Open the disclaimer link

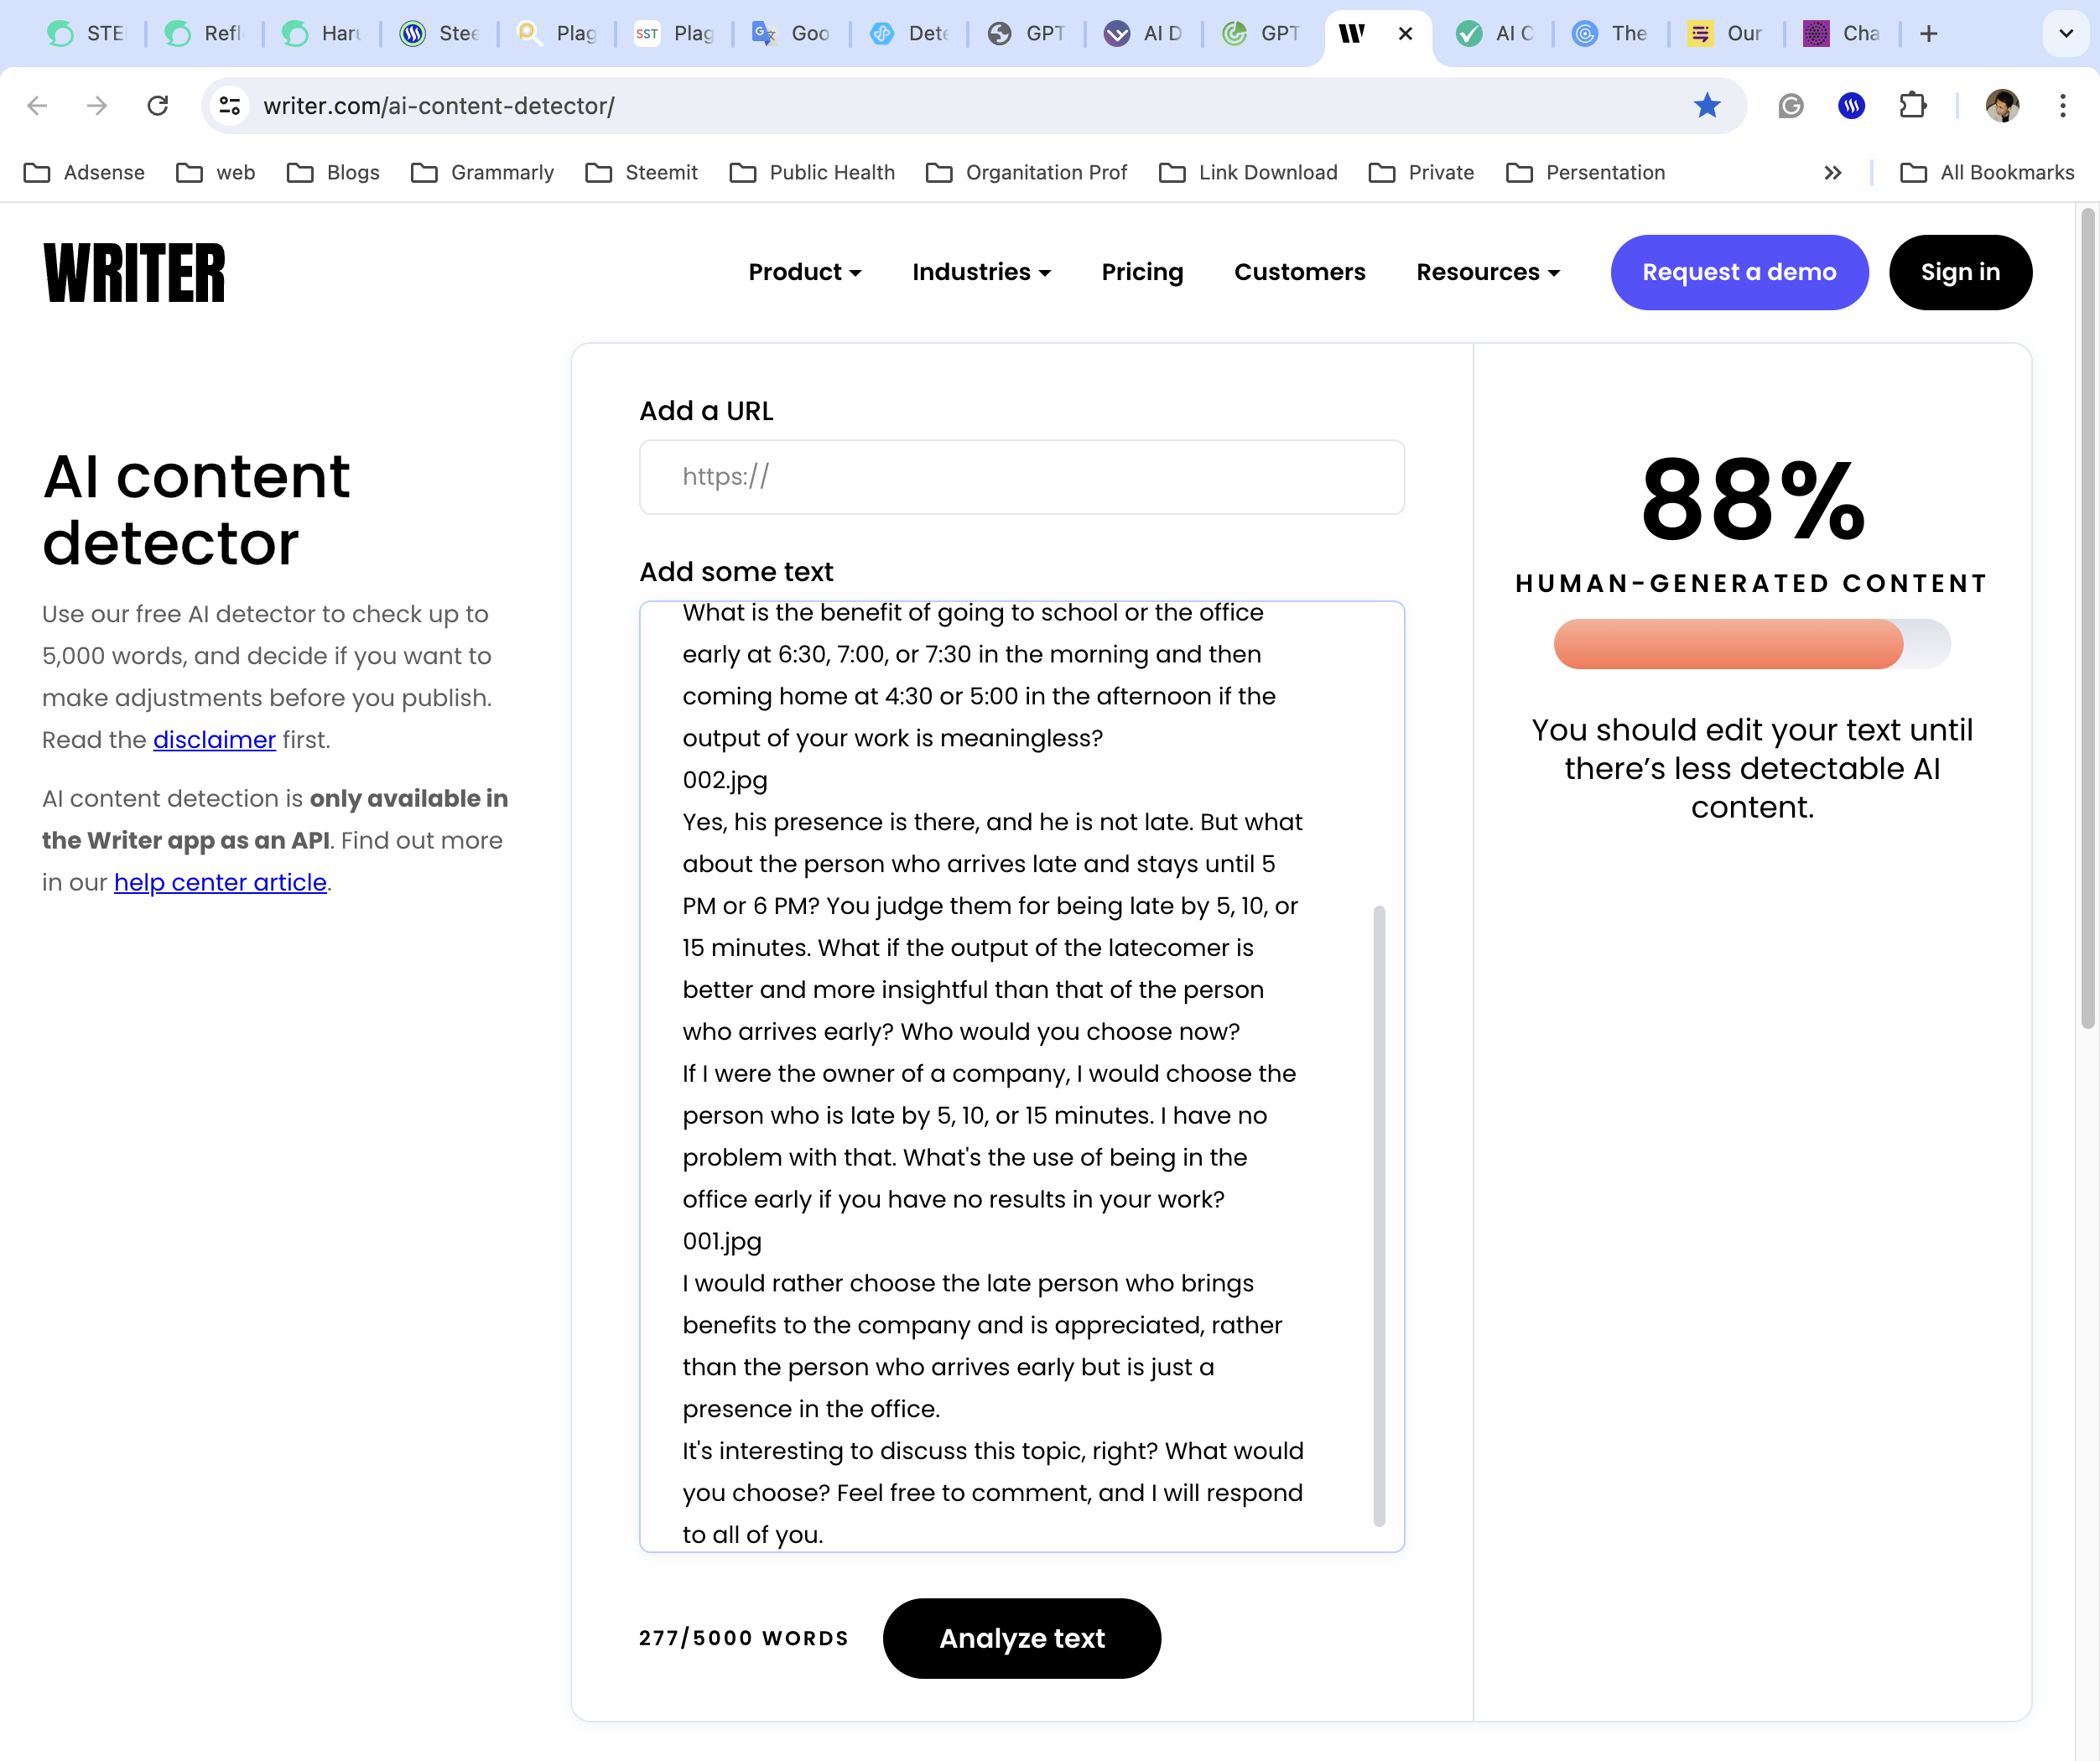click(214, 740)
